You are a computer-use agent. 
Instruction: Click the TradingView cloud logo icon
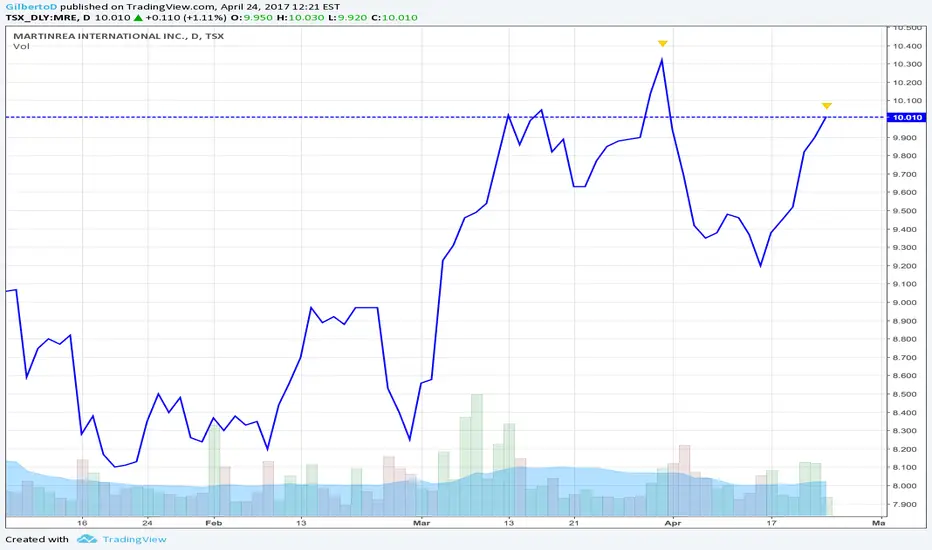pyautogui.click(x=87, y=539)
